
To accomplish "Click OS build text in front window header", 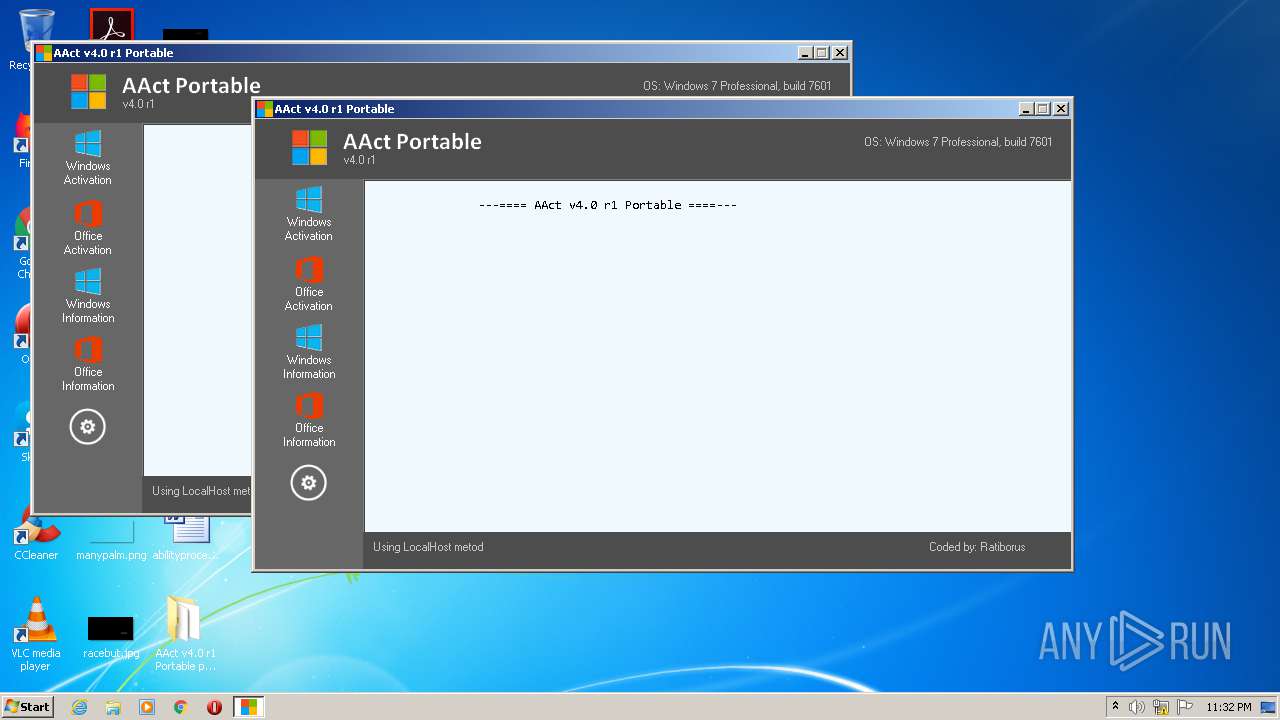I will click(x=958, y=142).
